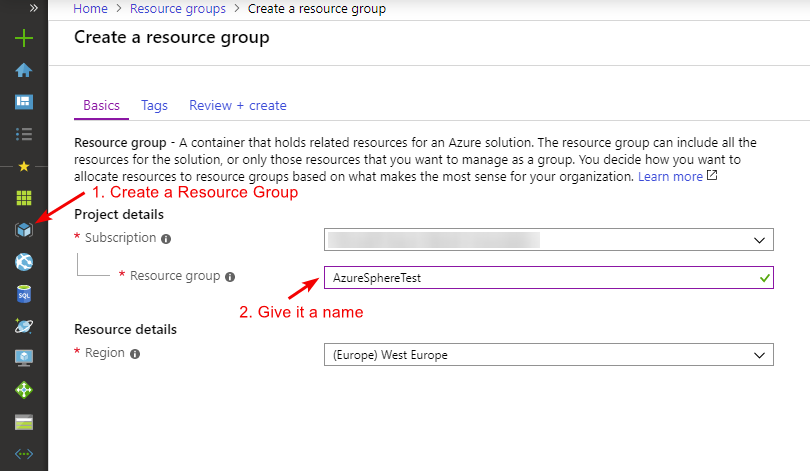Open Virtual machines monitor icon
The height and width of the screenshot is (471, 810).
click(x=24, y=358)
